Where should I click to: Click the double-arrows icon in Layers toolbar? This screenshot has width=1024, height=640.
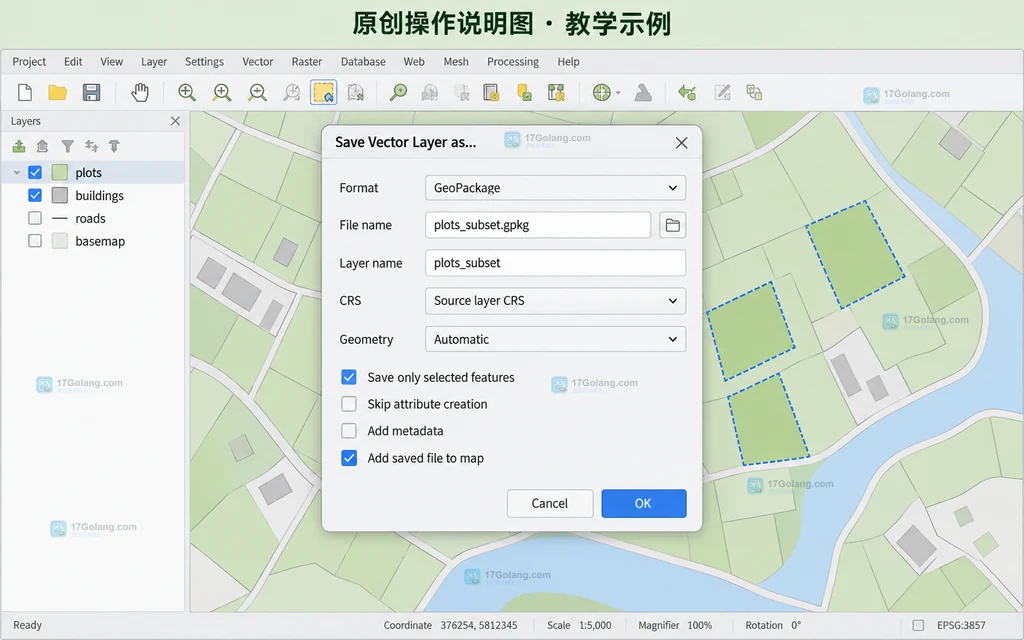tap(91, 146)
